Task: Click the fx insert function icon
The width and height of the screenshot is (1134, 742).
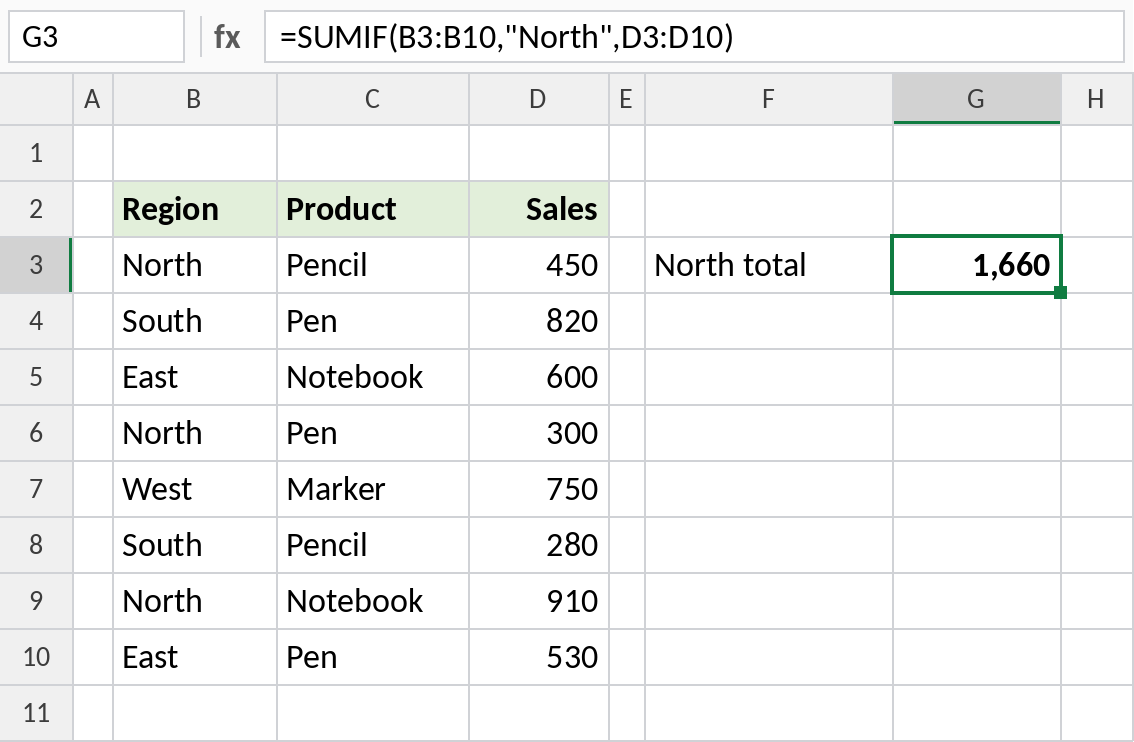Action: pos(226,37)
